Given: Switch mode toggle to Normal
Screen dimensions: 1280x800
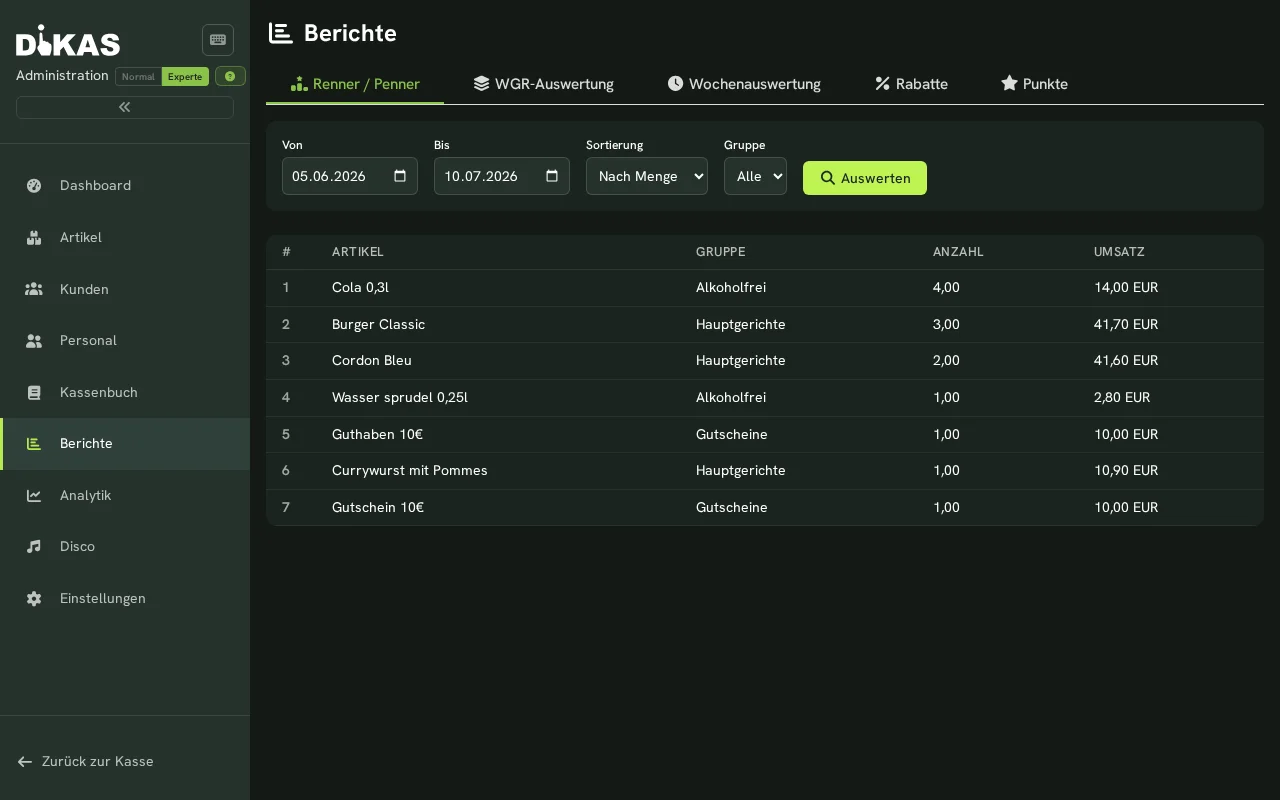Looking at the screenshot, I should click(x=138, y=77).
